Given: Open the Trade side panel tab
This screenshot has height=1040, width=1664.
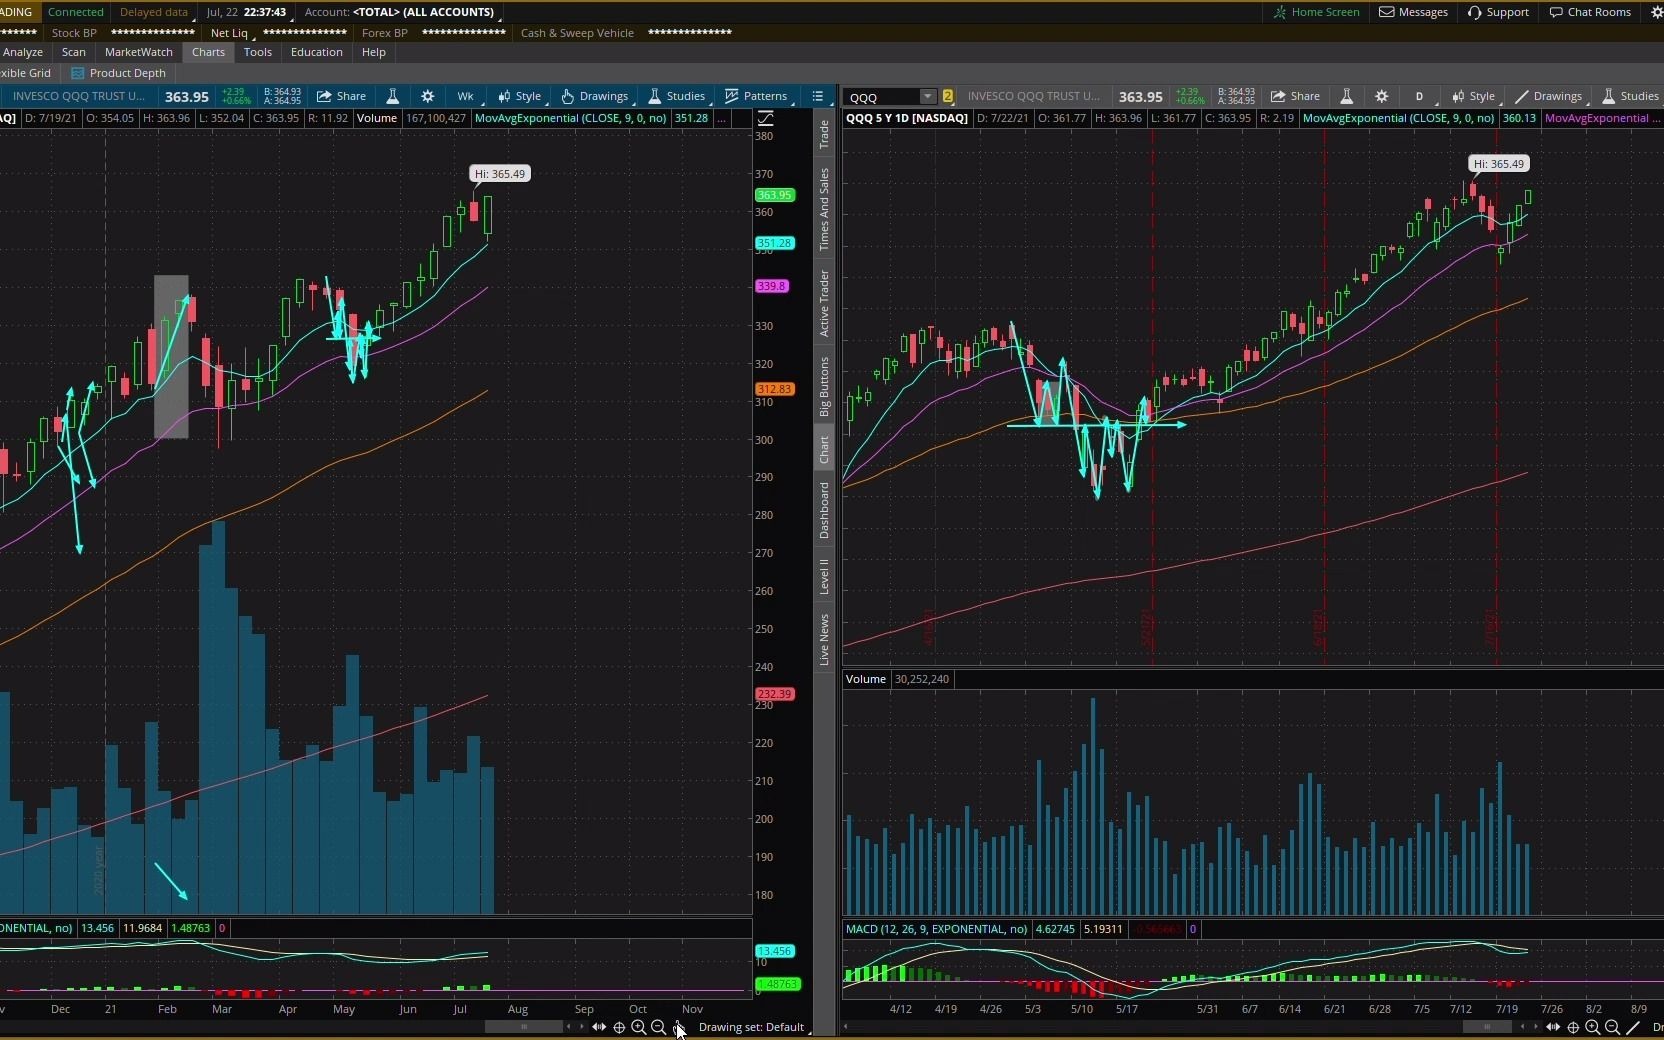Looking at the screenshot, I should coord(824,134).
